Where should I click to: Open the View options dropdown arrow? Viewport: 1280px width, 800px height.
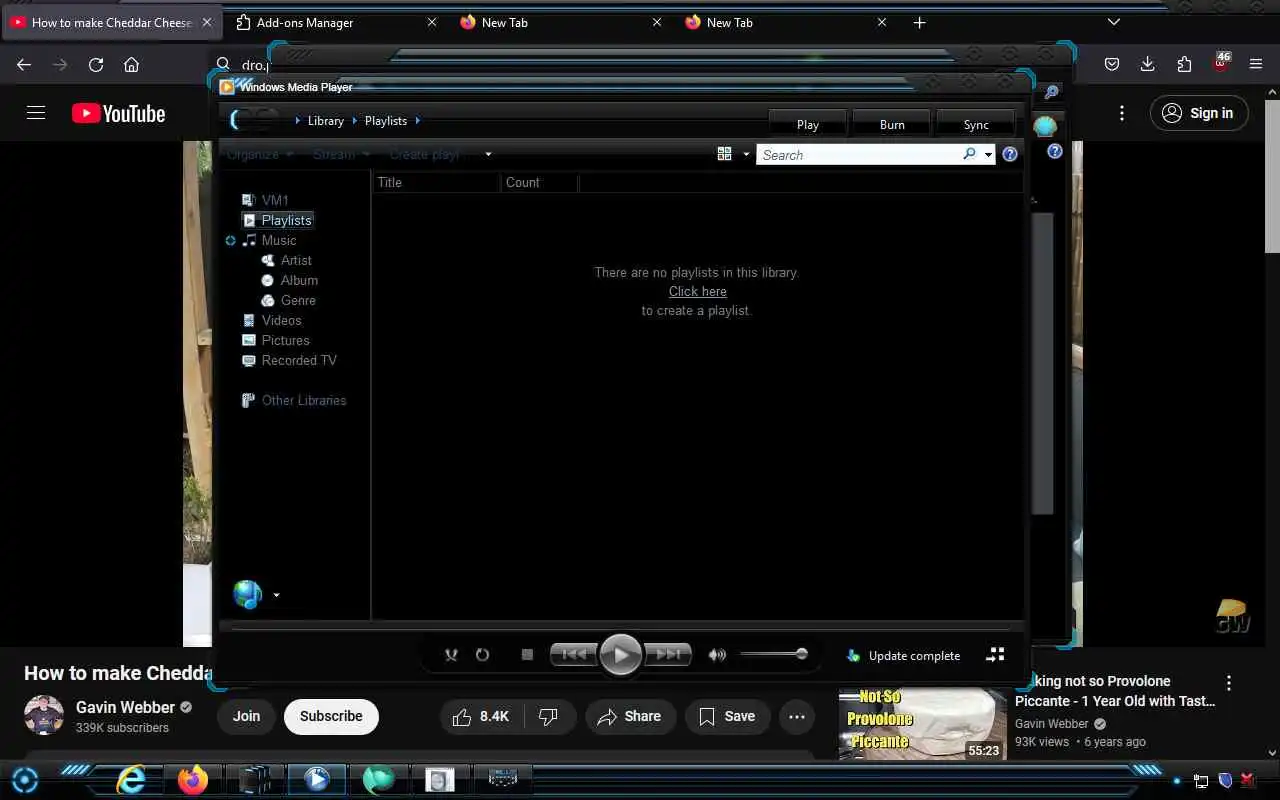tap(746, 154)
